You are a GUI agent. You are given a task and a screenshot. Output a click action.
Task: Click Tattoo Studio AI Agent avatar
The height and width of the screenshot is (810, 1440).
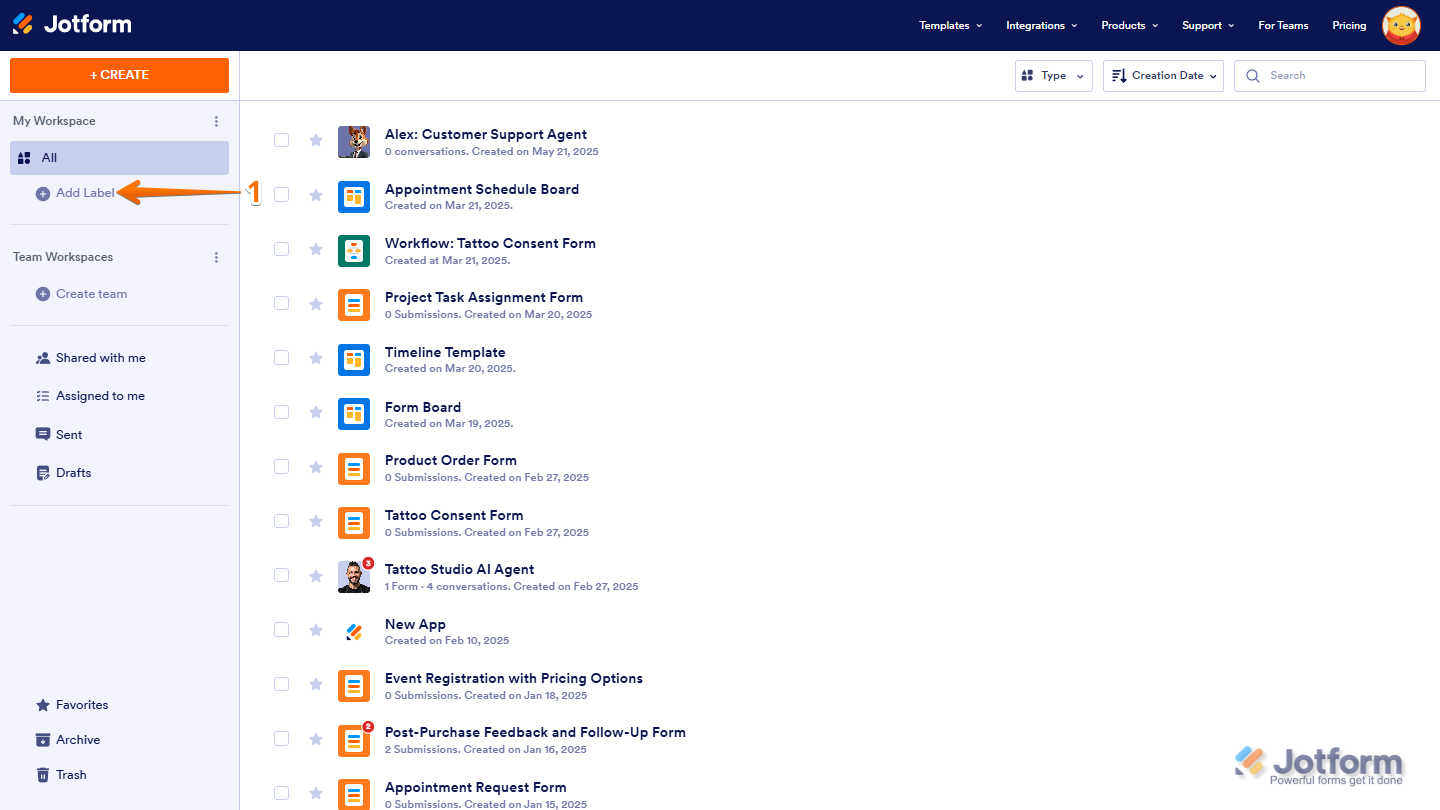click(354, 577)
